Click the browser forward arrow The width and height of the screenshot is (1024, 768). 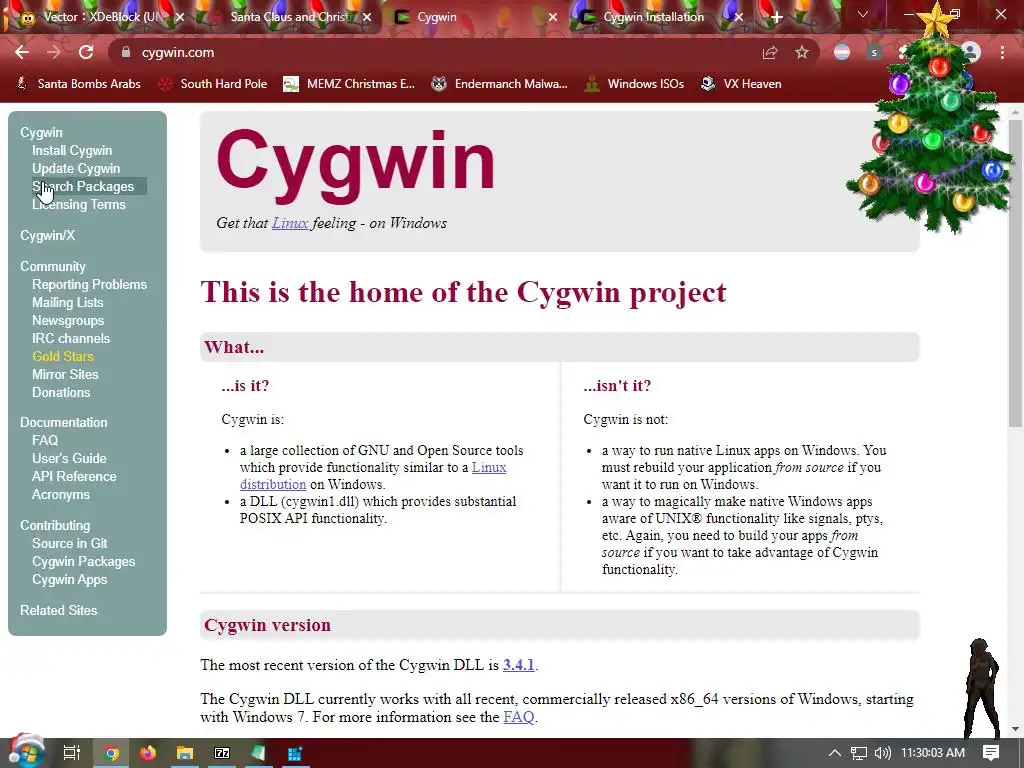(54, 52)
